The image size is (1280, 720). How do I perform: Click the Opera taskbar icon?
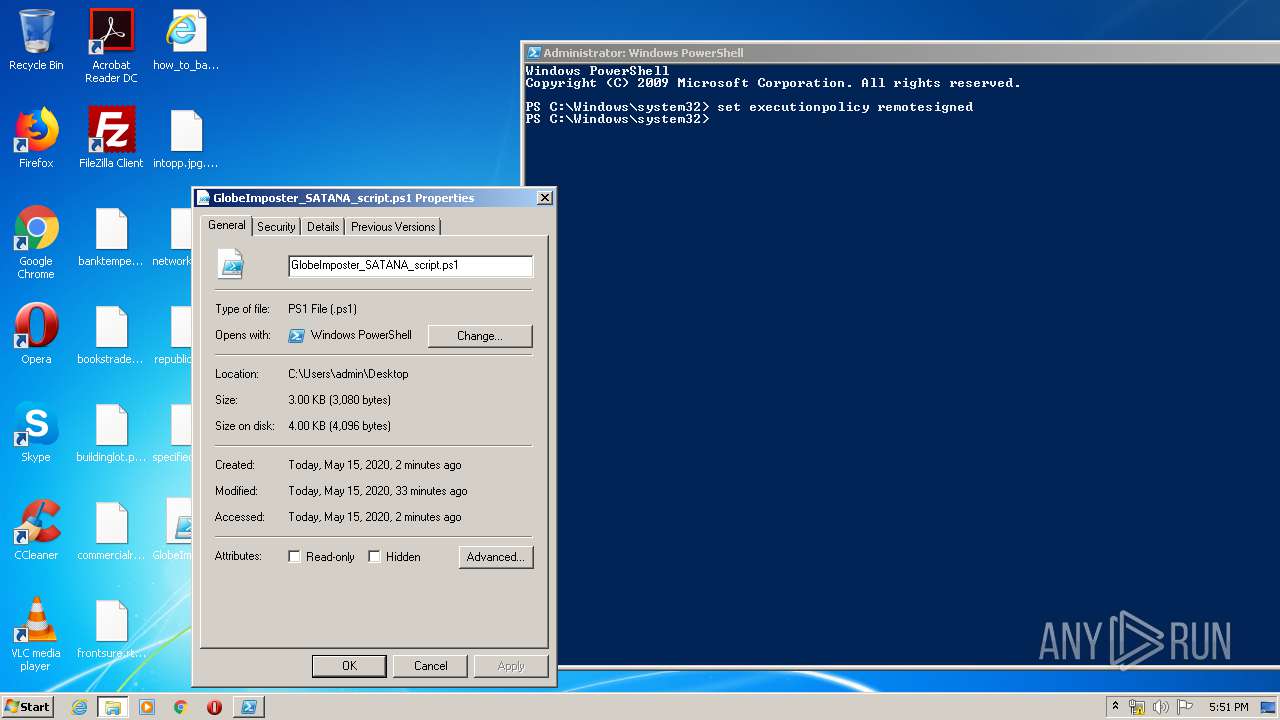[x=214, y=707]
